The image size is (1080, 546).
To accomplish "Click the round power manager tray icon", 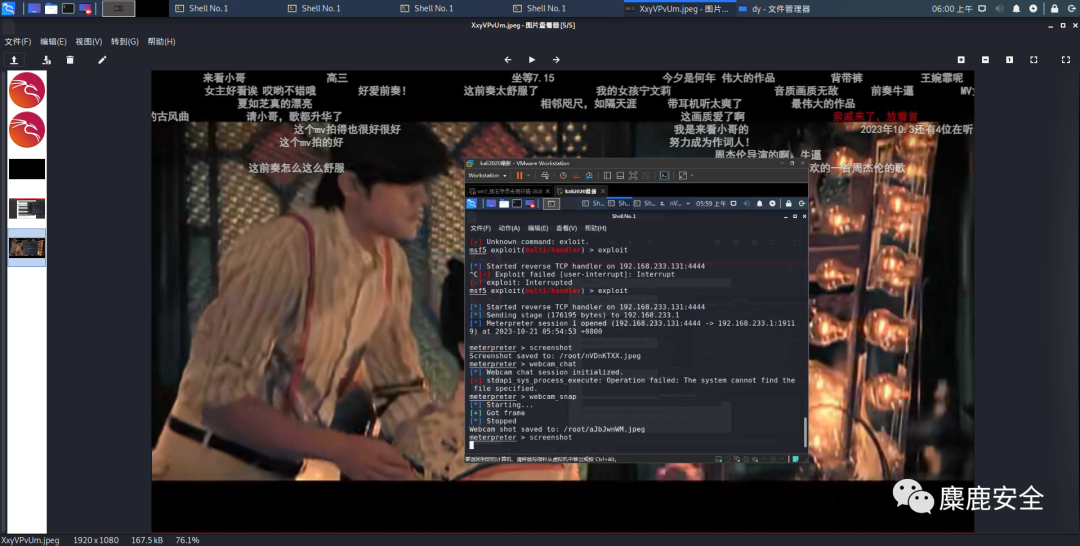I will pyautogui.click(x=1033, y=8).
